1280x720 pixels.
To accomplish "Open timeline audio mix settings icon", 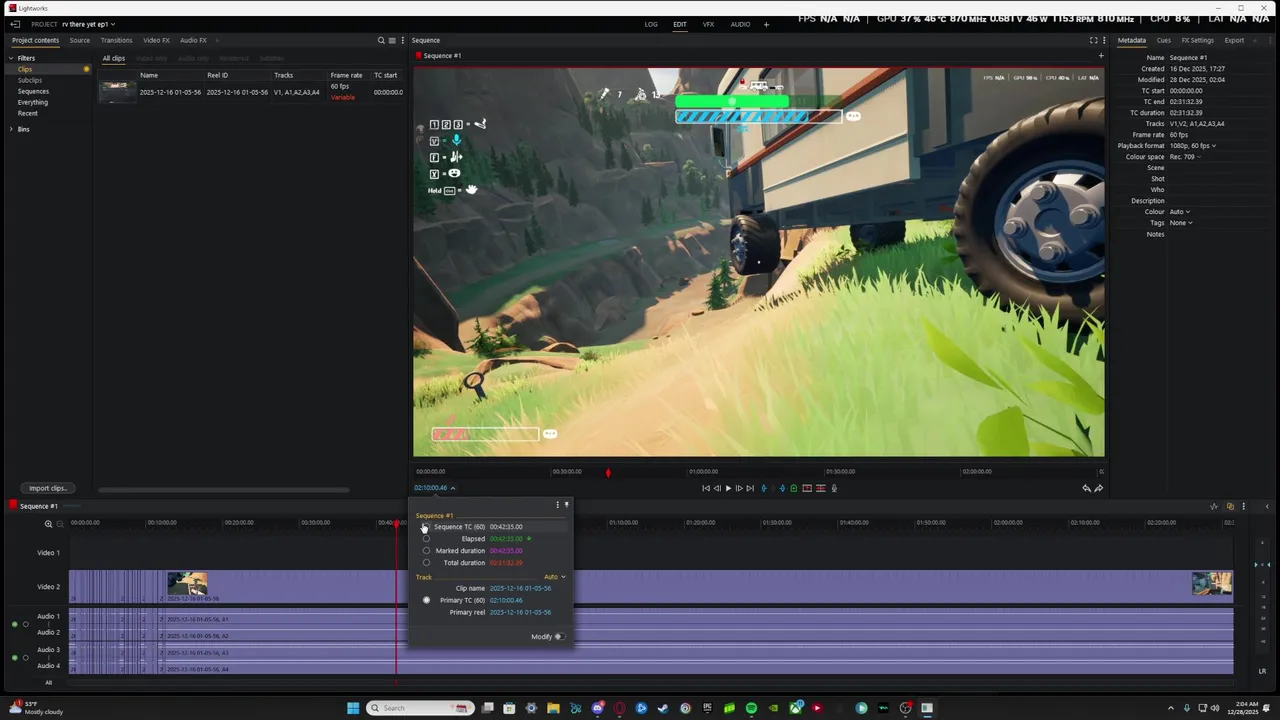I will tap(1214, 506).
